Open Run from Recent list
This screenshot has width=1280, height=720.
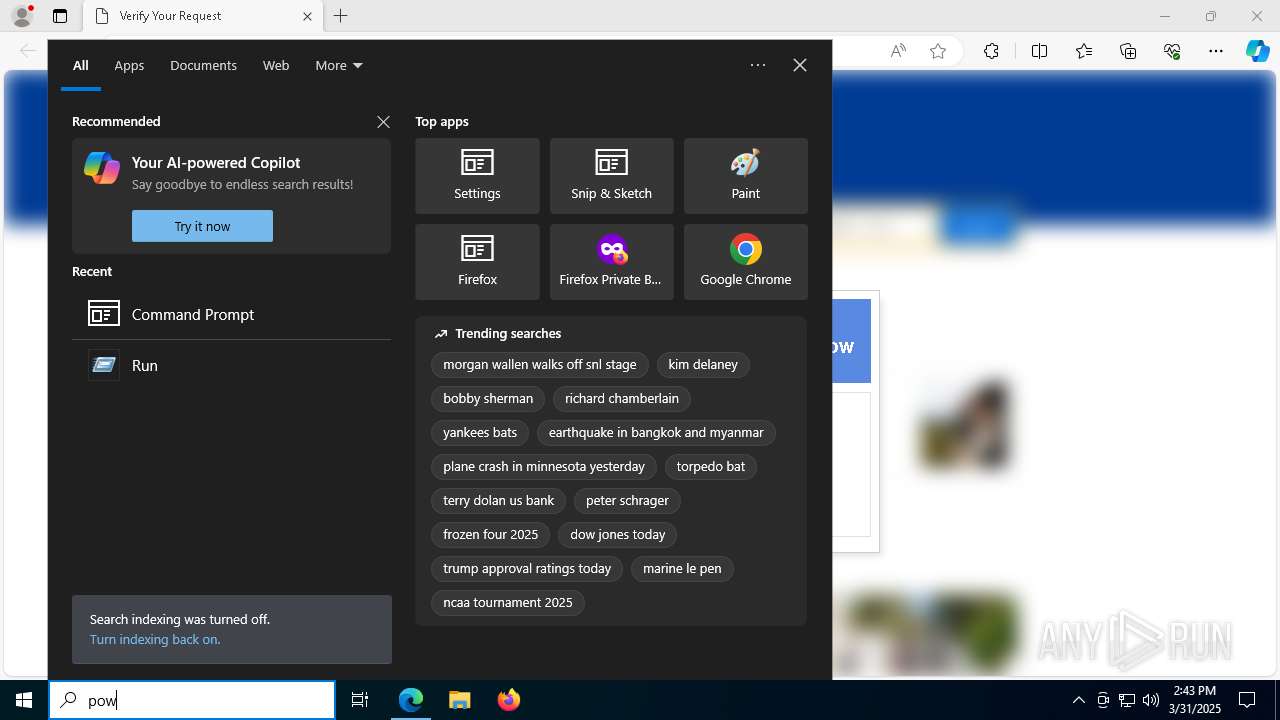click(x=231, y=365)
